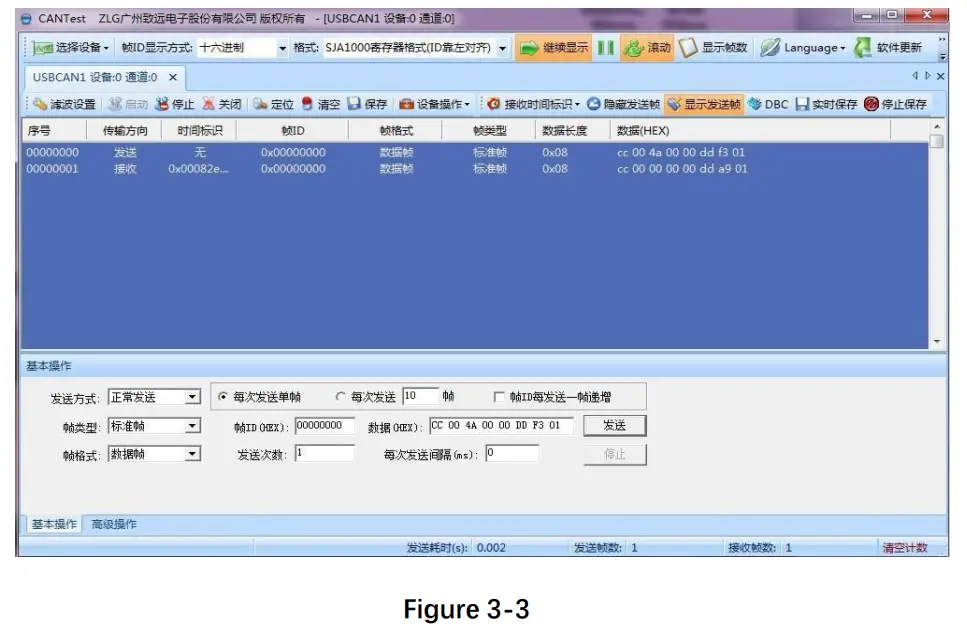Open the 帧ID显示方式 十六进制 dropdown
The height and width of the screenshot is (634, 967).
[282, 48]
